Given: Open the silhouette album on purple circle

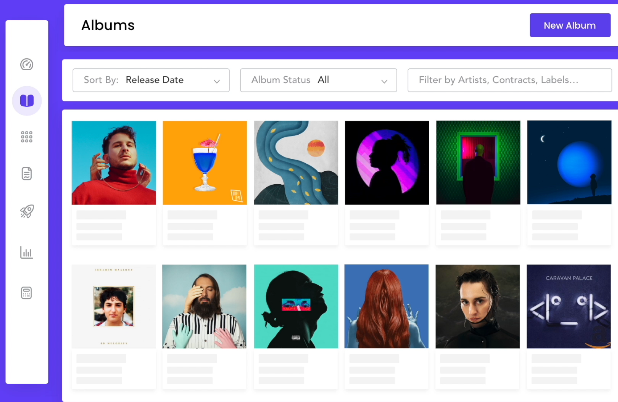Looking at the screenshot, I should (387, 163).
